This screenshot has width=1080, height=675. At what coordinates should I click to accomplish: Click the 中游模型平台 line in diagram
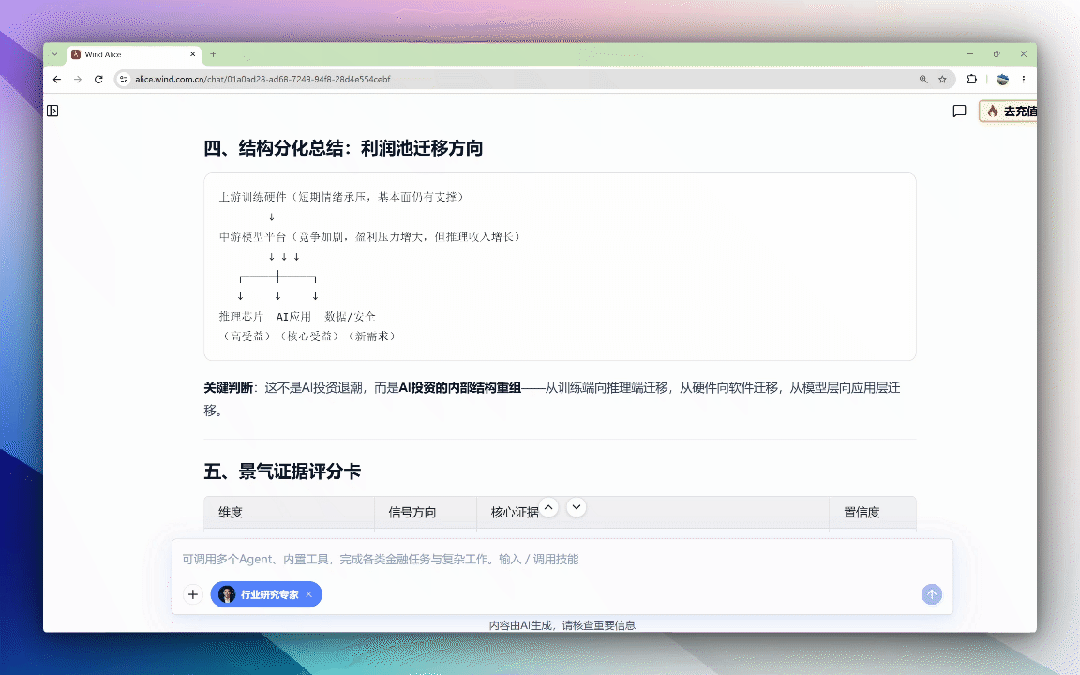368,237
